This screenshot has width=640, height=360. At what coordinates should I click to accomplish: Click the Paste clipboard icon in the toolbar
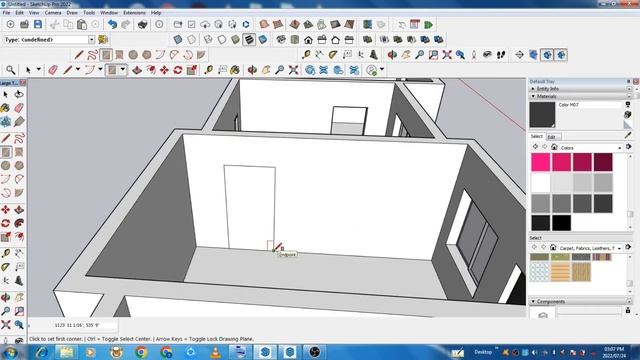click(82, 24)
